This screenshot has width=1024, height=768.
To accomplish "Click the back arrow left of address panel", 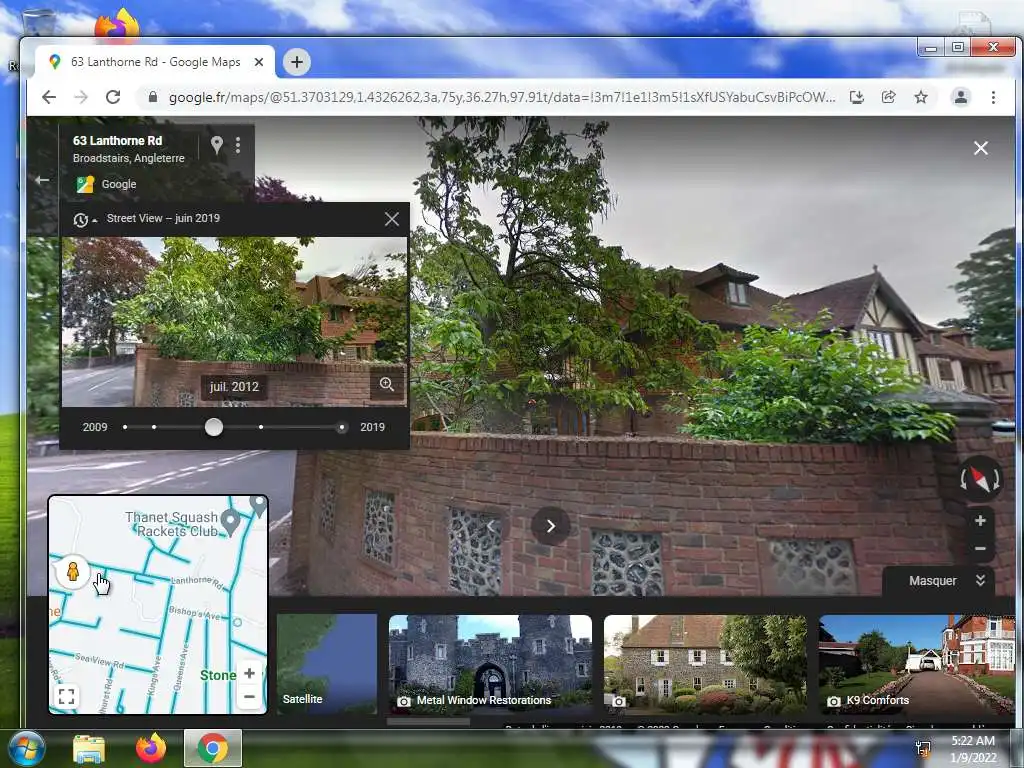I will [x=42, y=180].
